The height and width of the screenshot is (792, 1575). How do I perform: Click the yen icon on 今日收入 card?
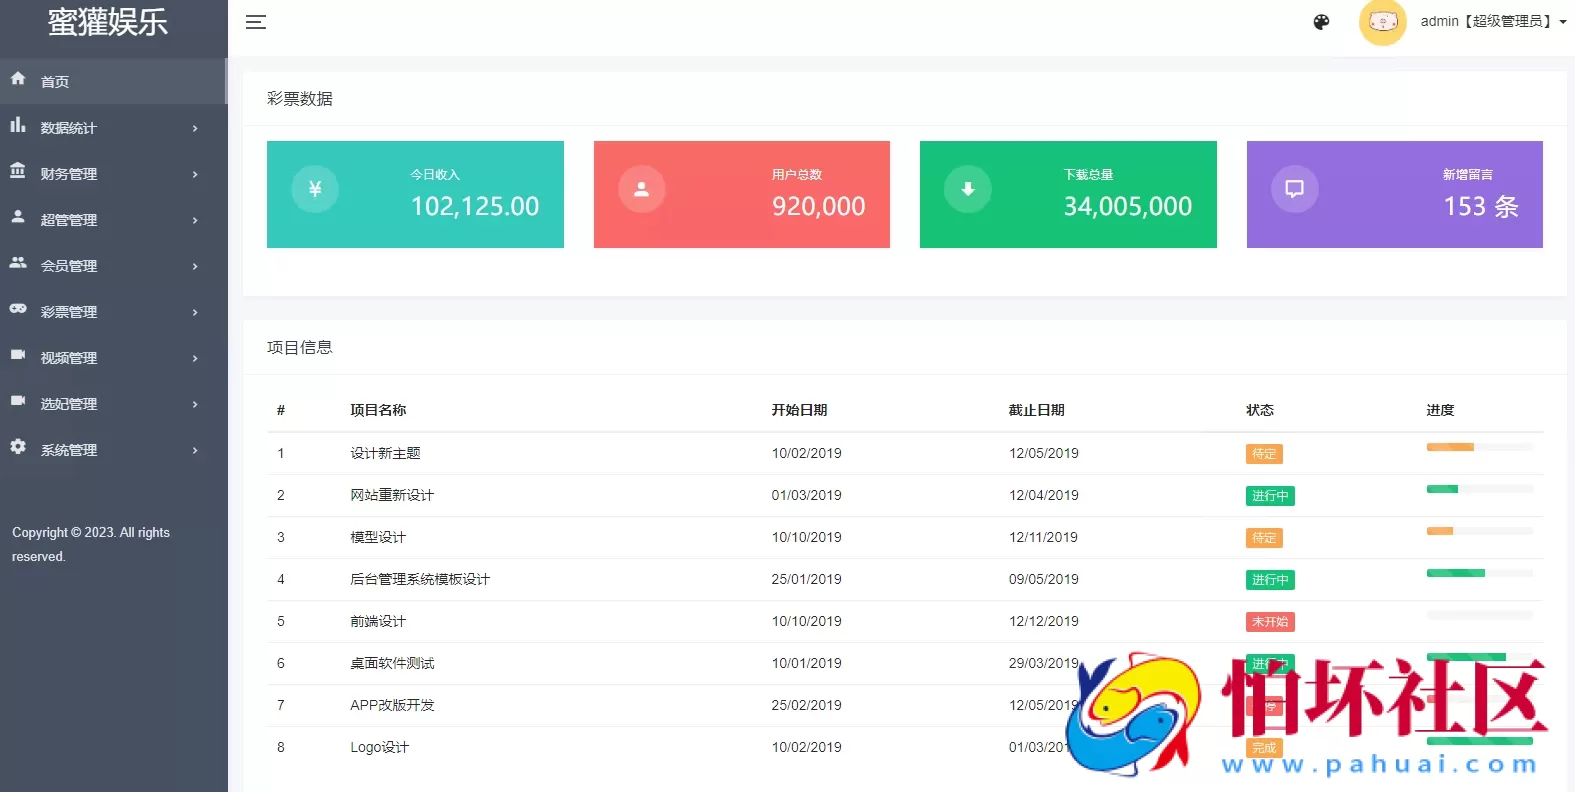[x=315, y=189]
